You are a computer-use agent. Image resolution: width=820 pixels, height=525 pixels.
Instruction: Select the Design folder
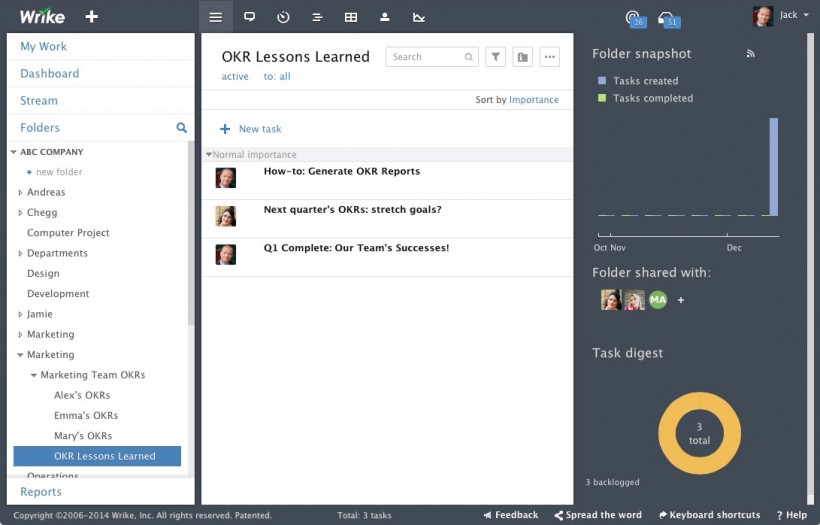[43, 273]
